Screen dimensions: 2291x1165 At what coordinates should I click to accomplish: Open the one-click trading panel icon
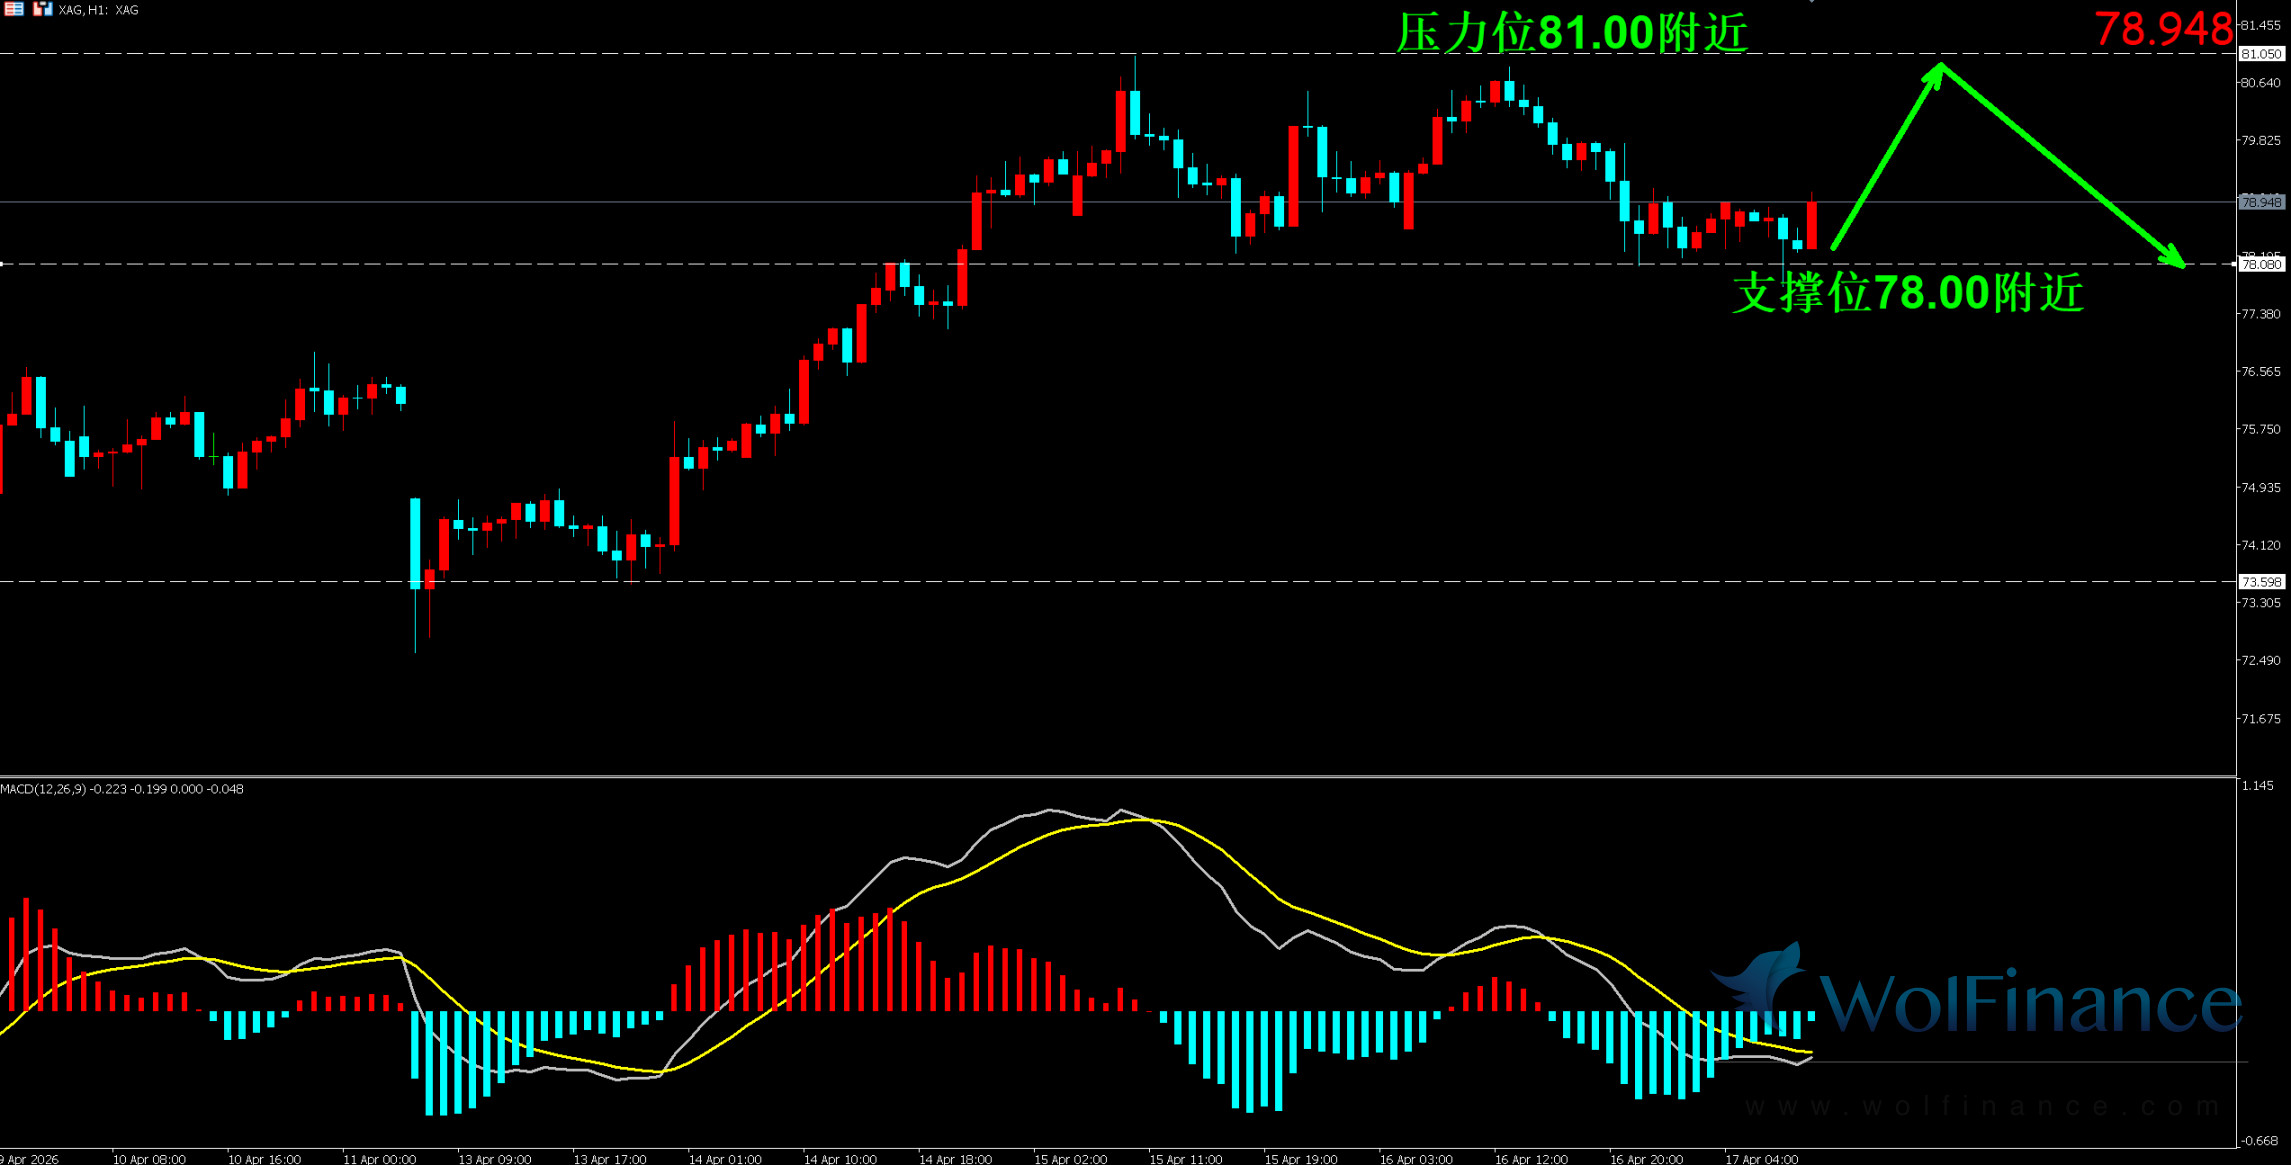click(x=41, y=9)
